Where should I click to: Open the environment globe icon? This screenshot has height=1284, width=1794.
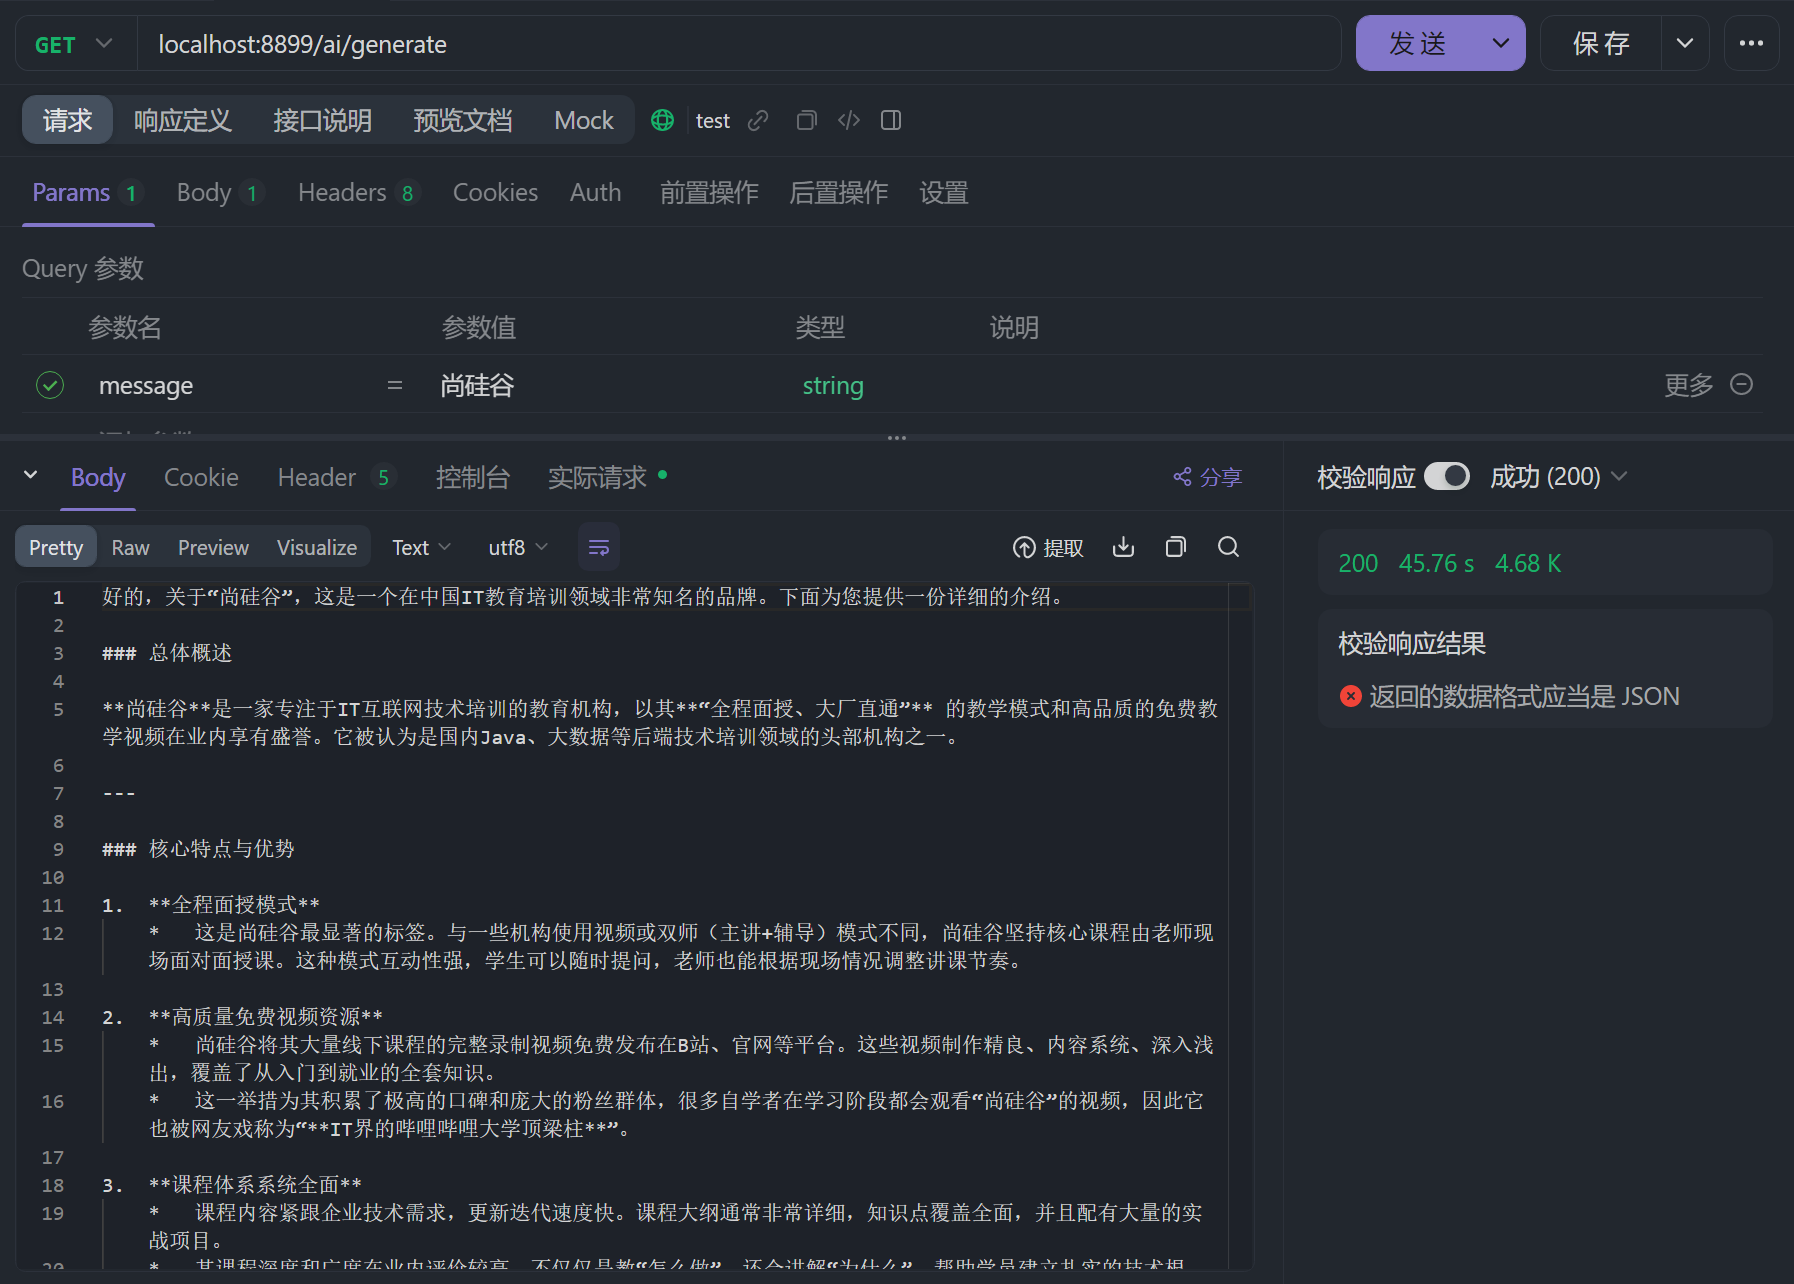[662, 120]
